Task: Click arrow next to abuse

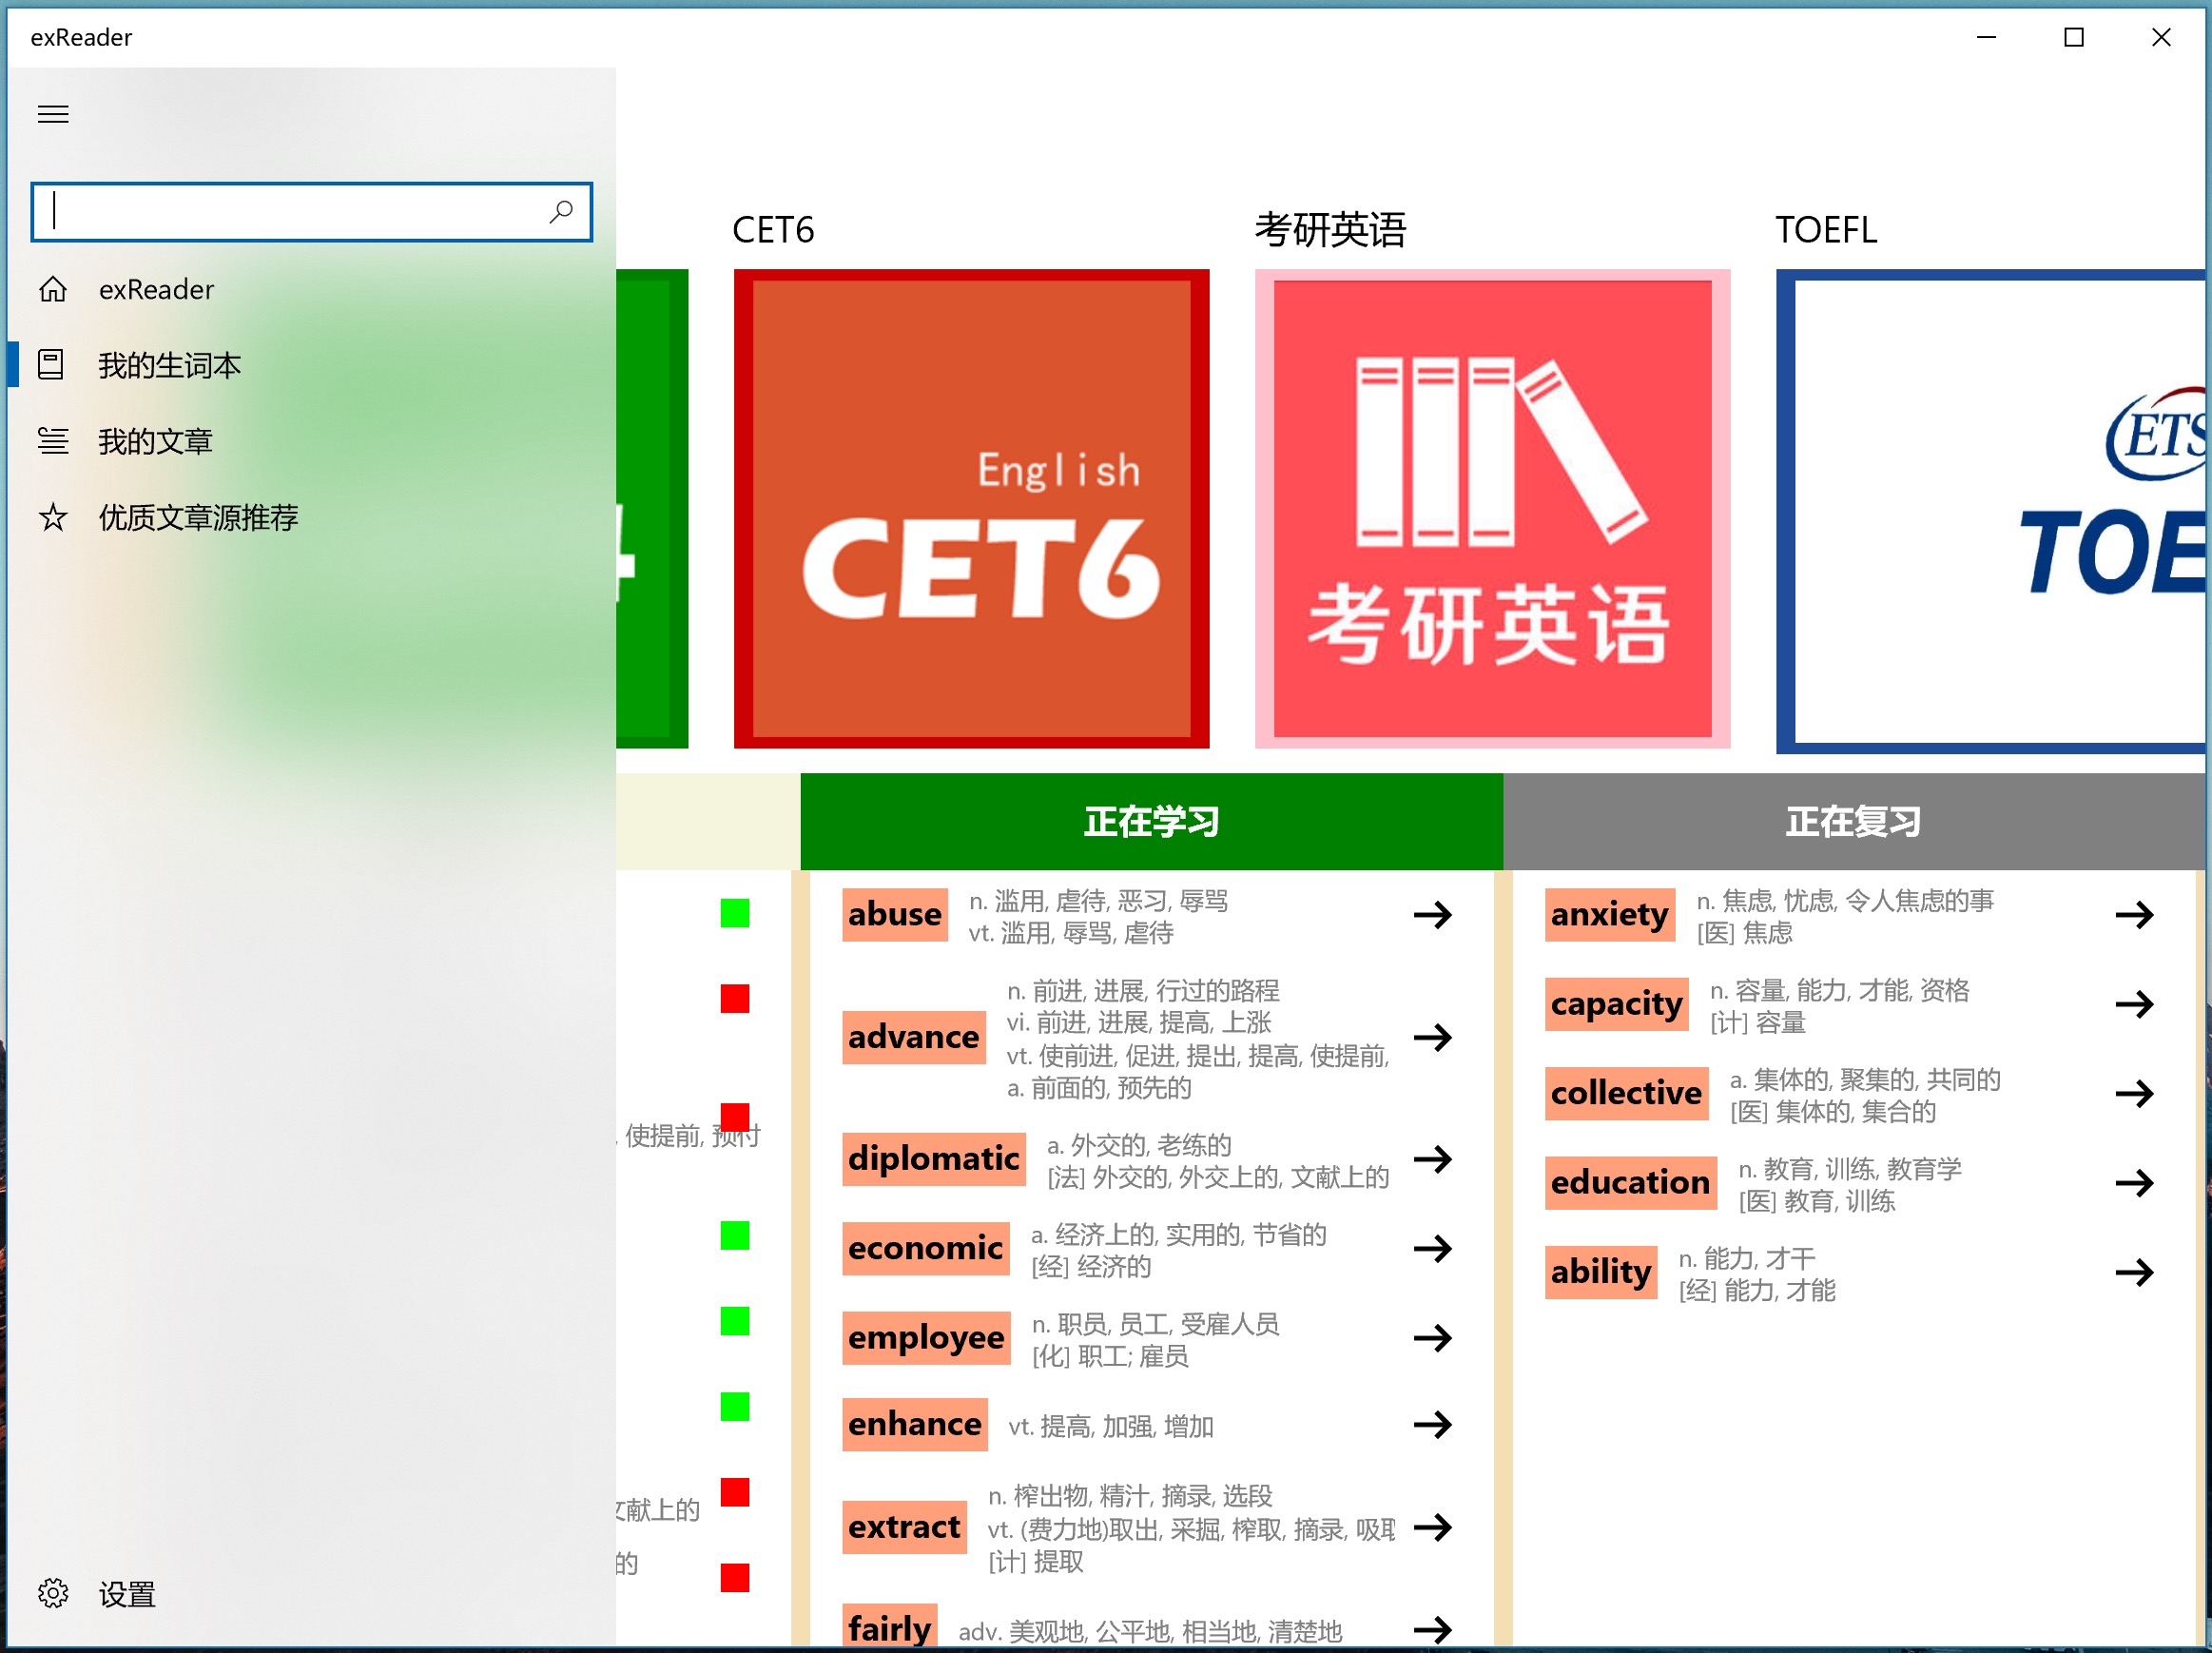Action: click(1432, 914)
